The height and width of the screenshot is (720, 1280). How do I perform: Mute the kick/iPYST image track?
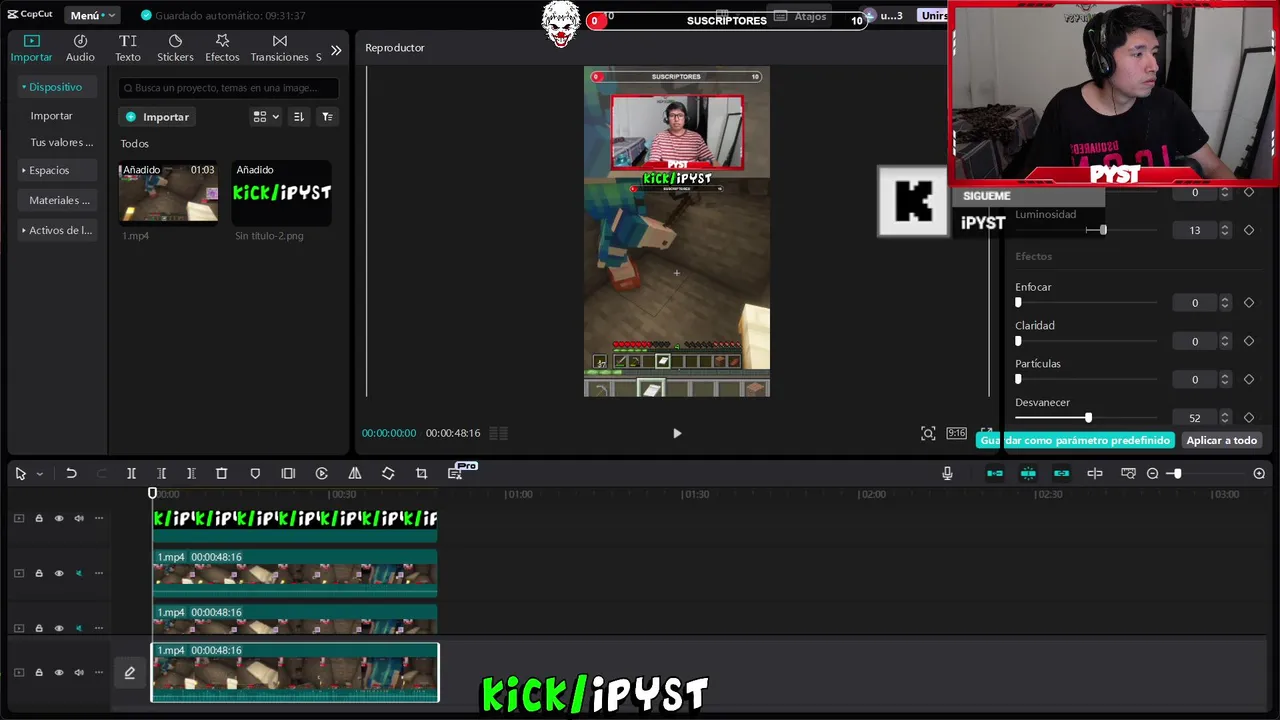(79, 518)
